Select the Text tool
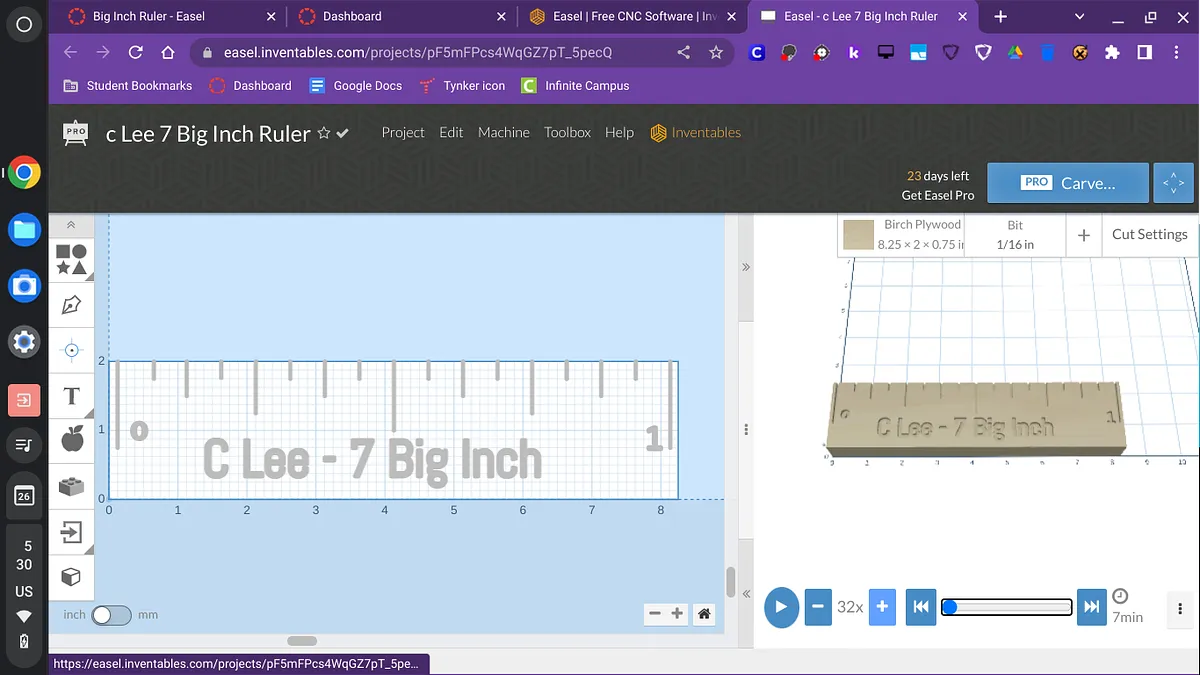Viewport: 1200px width, 675px height. 71,396
